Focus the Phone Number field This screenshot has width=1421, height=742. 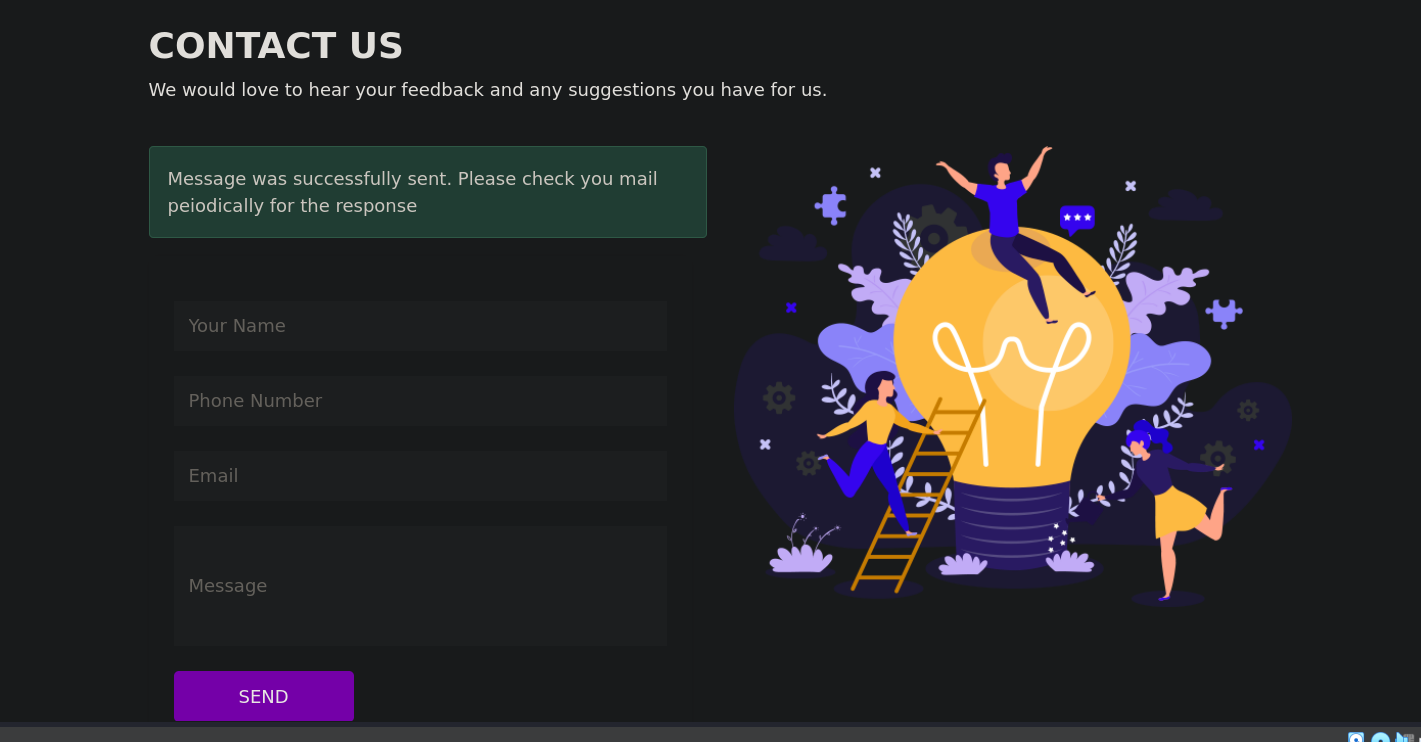click(x=420, y=401)
